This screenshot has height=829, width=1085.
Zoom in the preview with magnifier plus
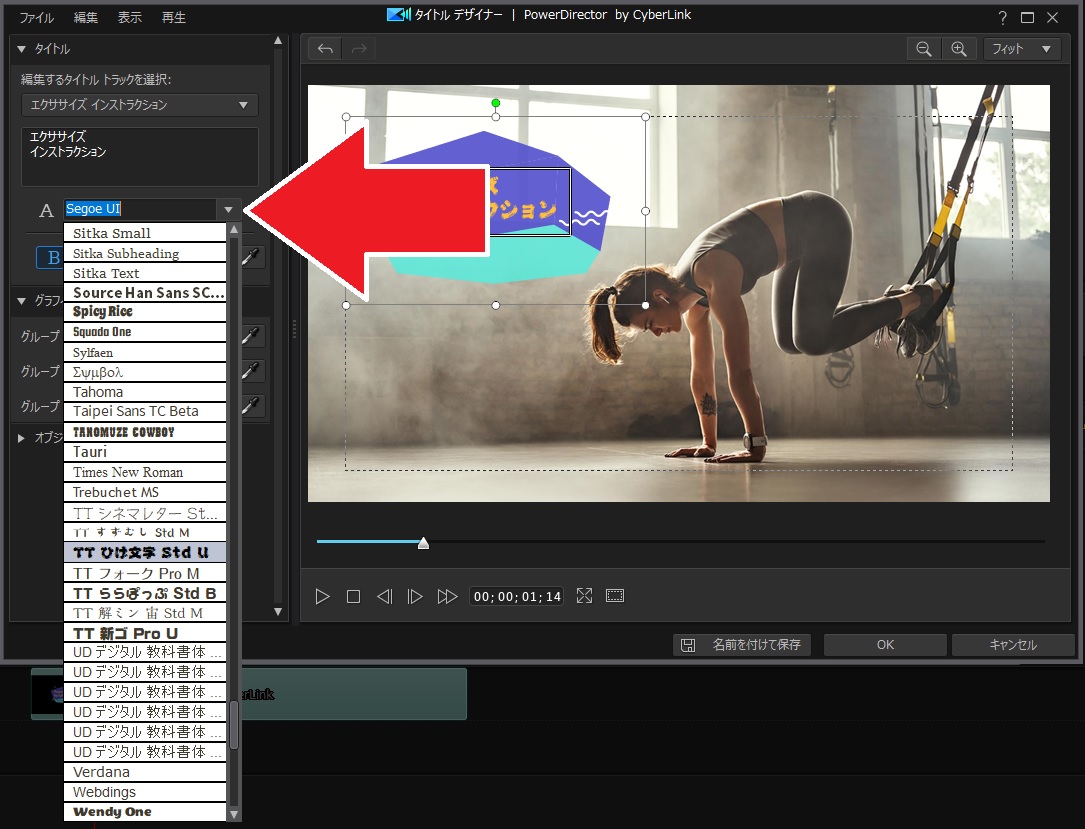click(x=958, y=49)
